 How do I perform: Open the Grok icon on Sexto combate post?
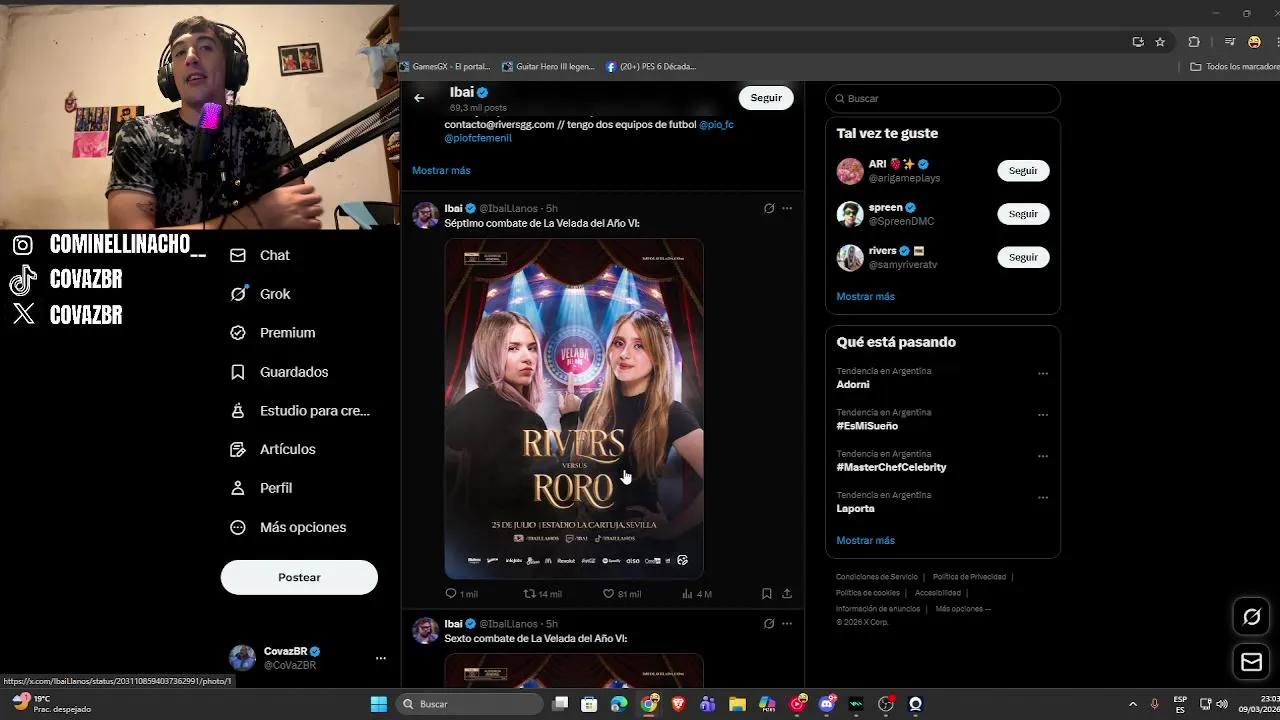click(769, 623)
